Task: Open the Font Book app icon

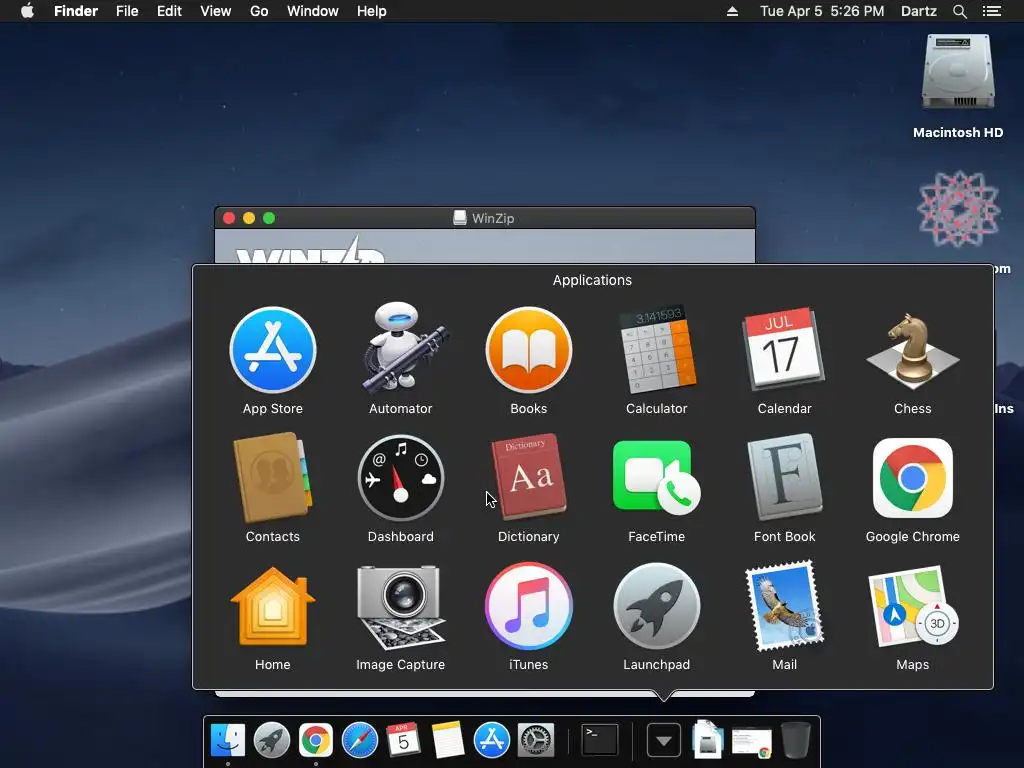Action: (784, 478)
